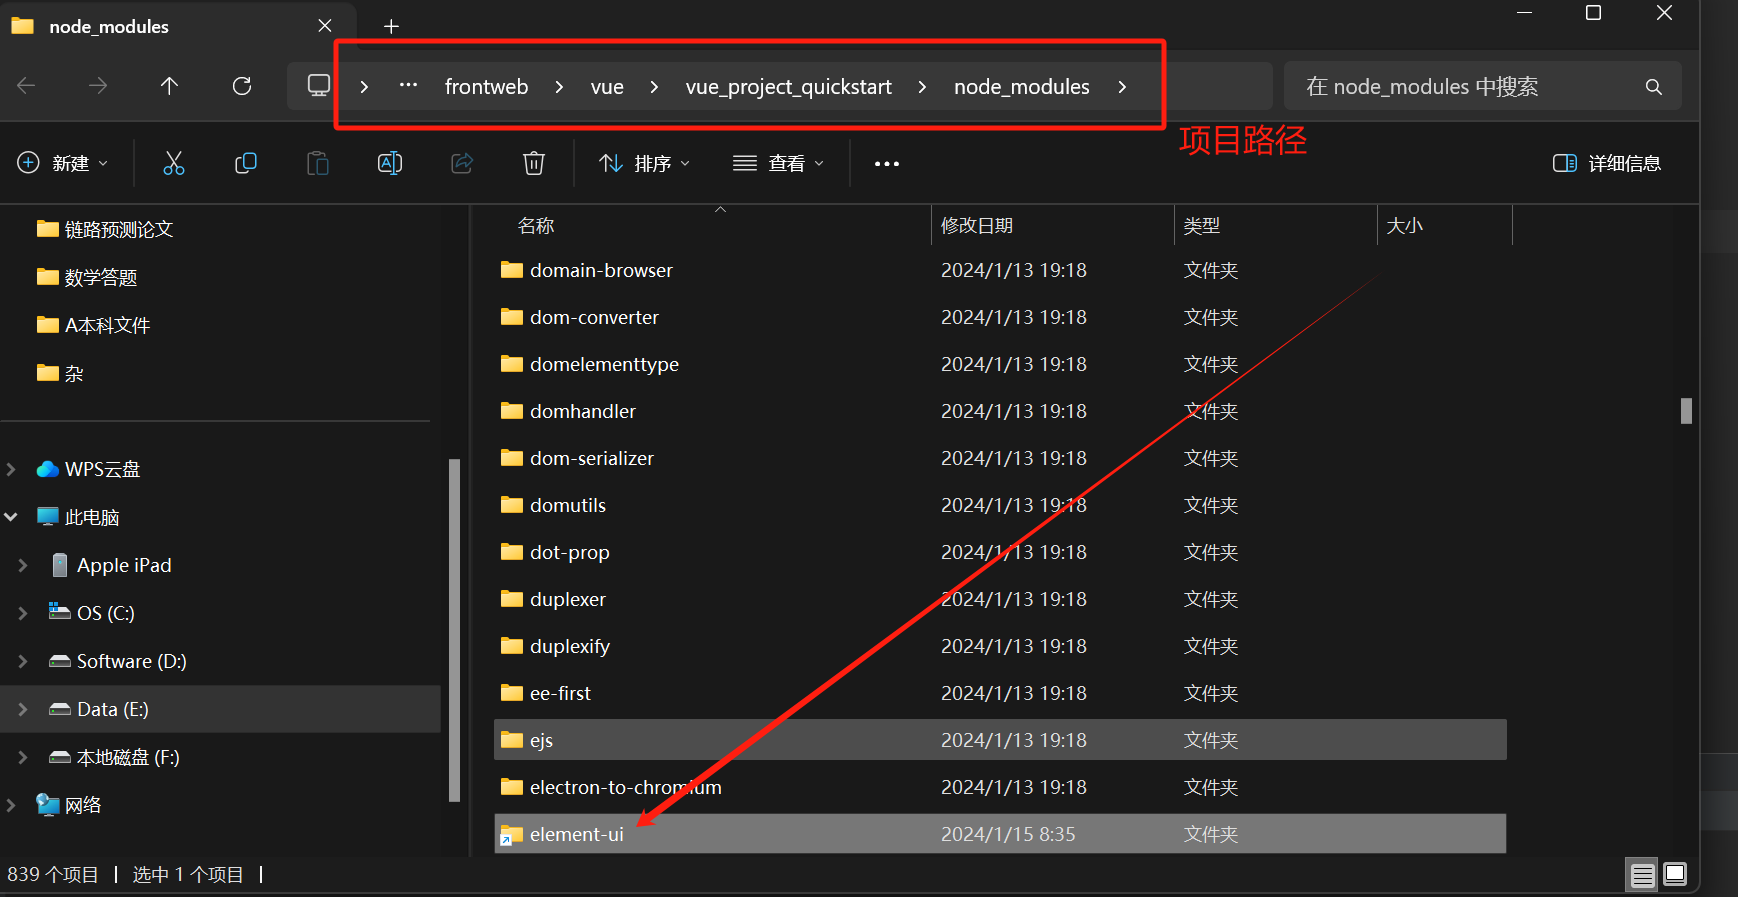
Task: Click the This PC monitor icon in address bar
Action: tap(319, 86)
